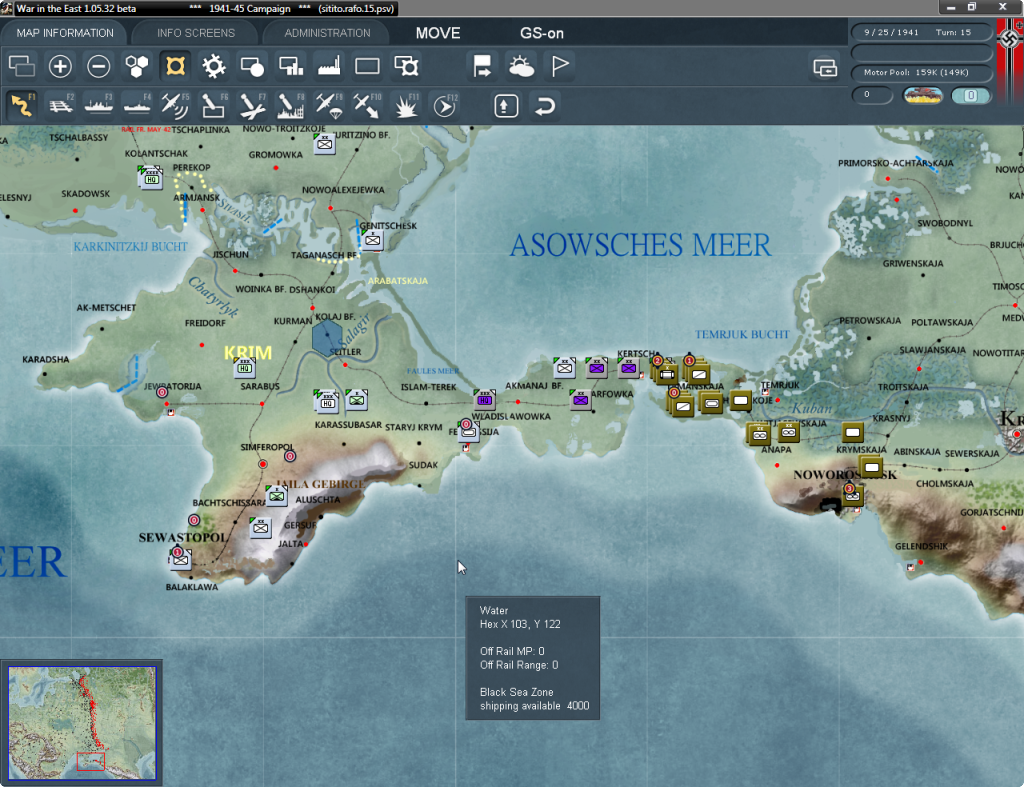
Task: Select the F5 air recon icon
Action: (175, 106)
